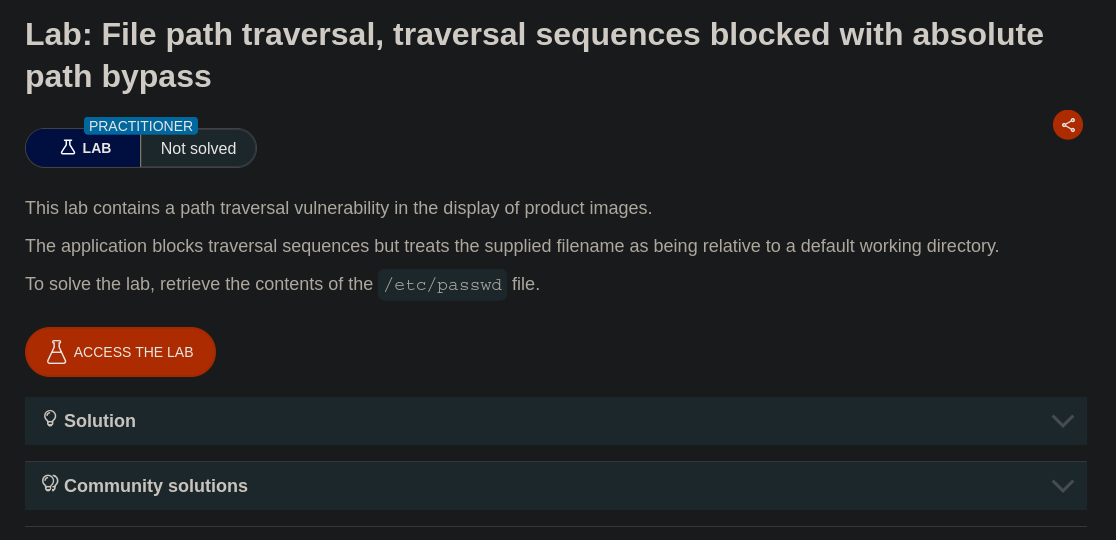The height and width of the screenshot is (540, 1116).
Task: Click the sentence about blocked traversal sequences
Action: (x=511, y=246)
